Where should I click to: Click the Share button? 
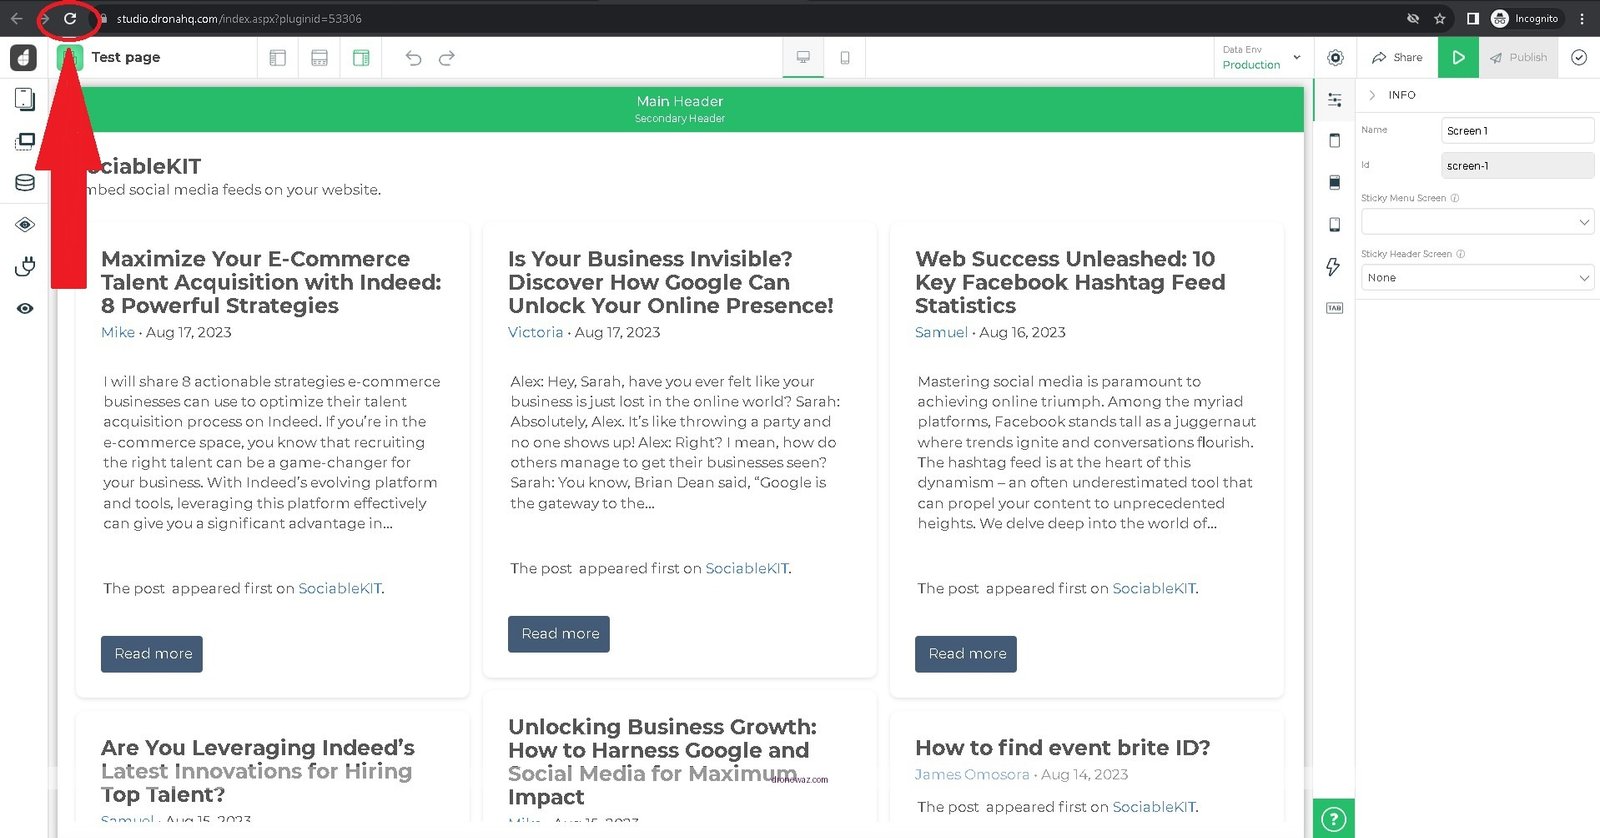point(1397,58)
